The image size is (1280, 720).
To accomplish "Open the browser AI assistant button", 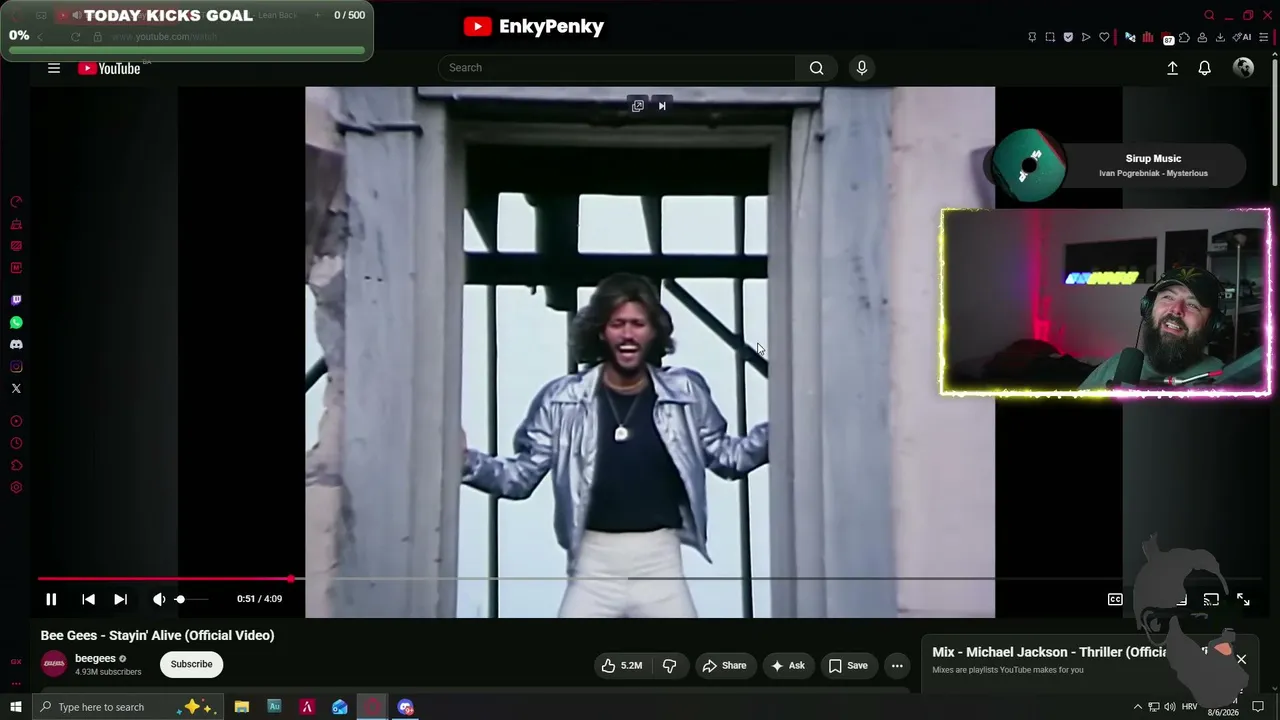I will (x=1244, y=37).
